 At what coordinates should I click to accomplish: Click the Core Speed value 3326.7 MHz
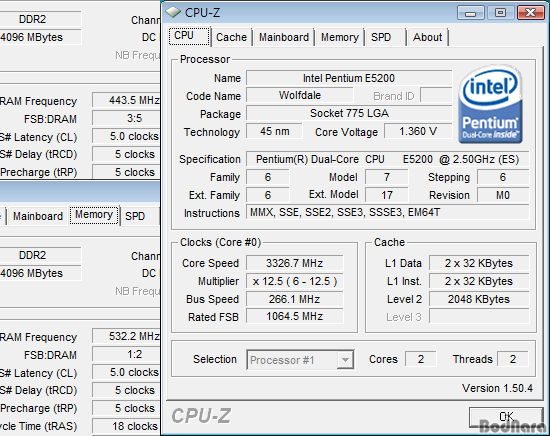point(294,263)
